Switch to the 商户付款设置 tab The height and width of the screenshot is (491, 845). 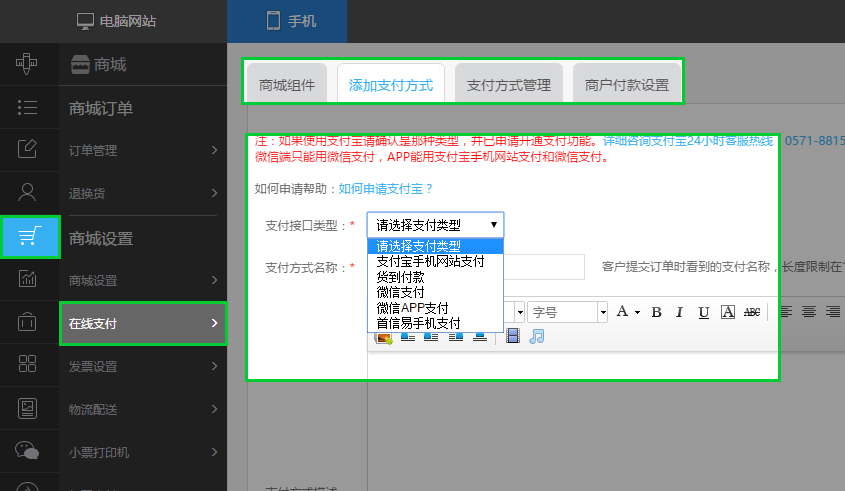click(628, 85)
